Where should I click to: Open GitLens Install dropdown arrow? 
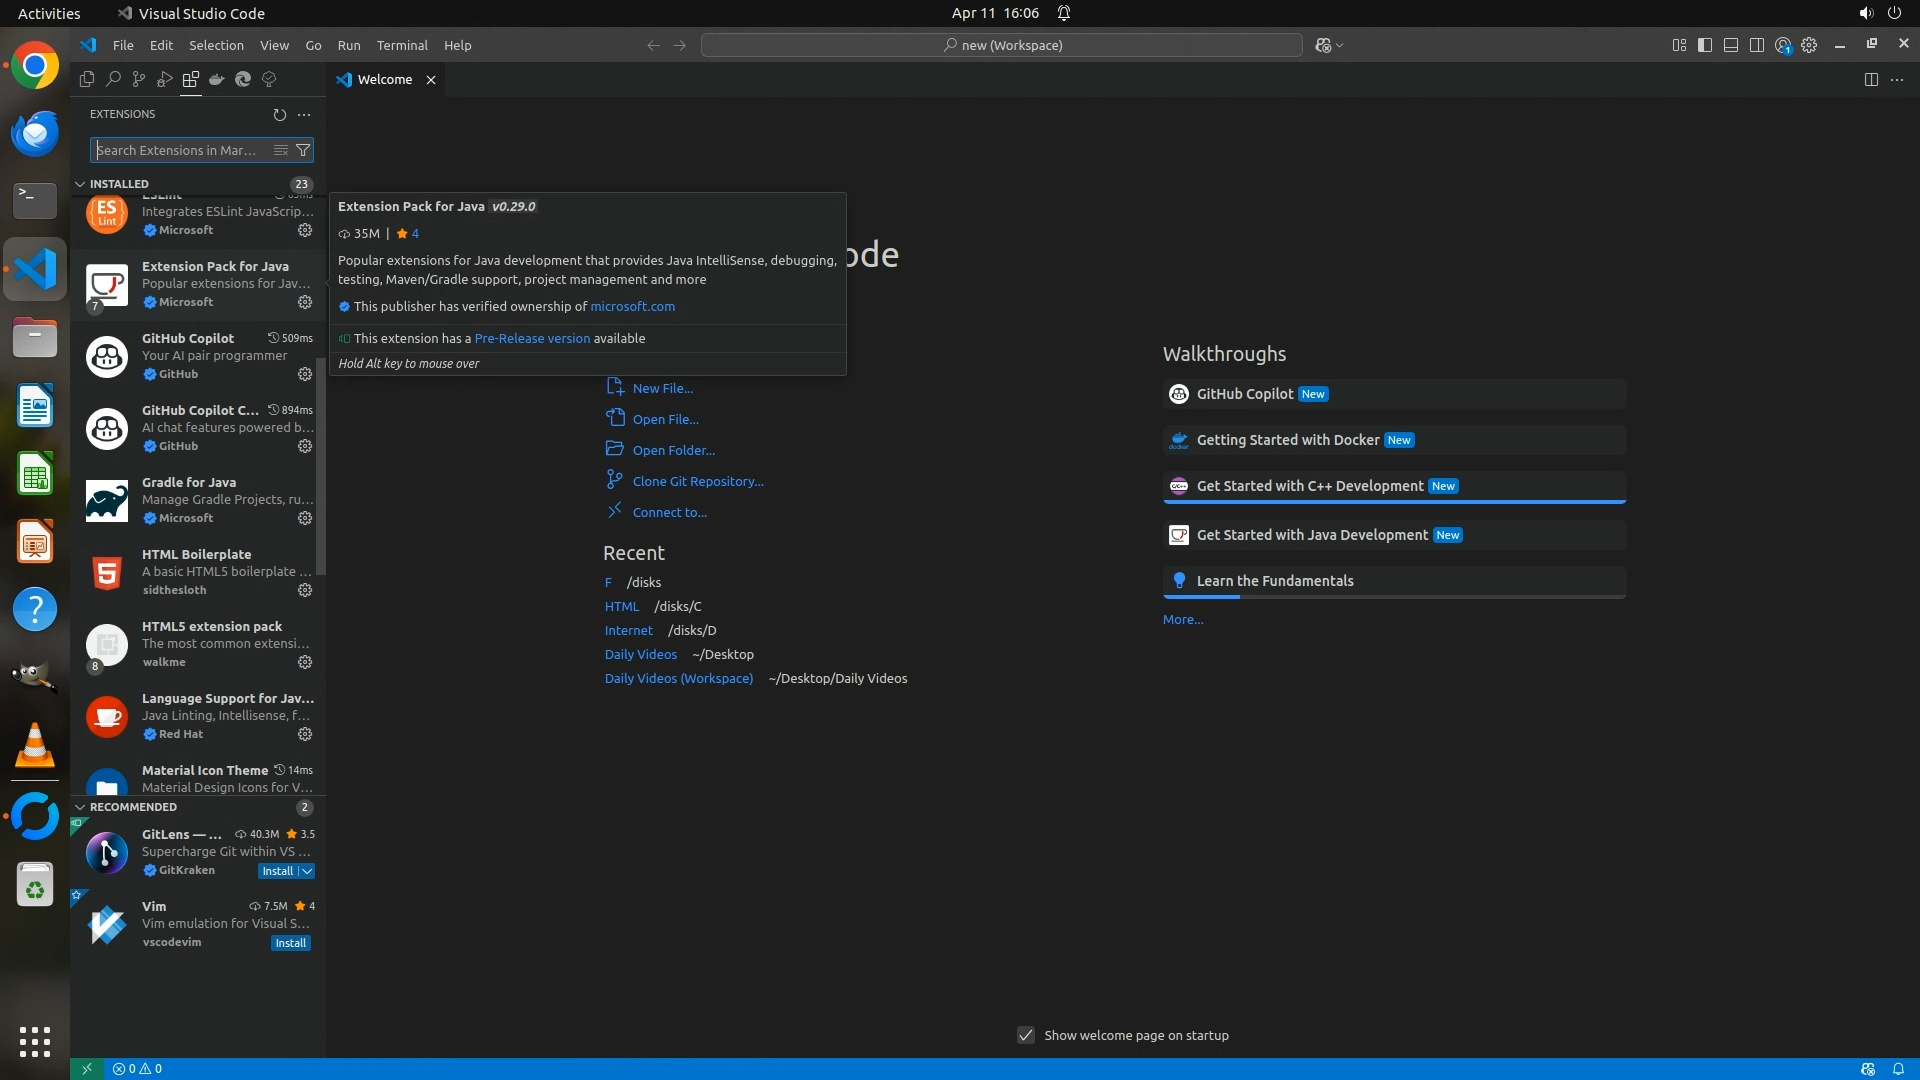point(308,871)
